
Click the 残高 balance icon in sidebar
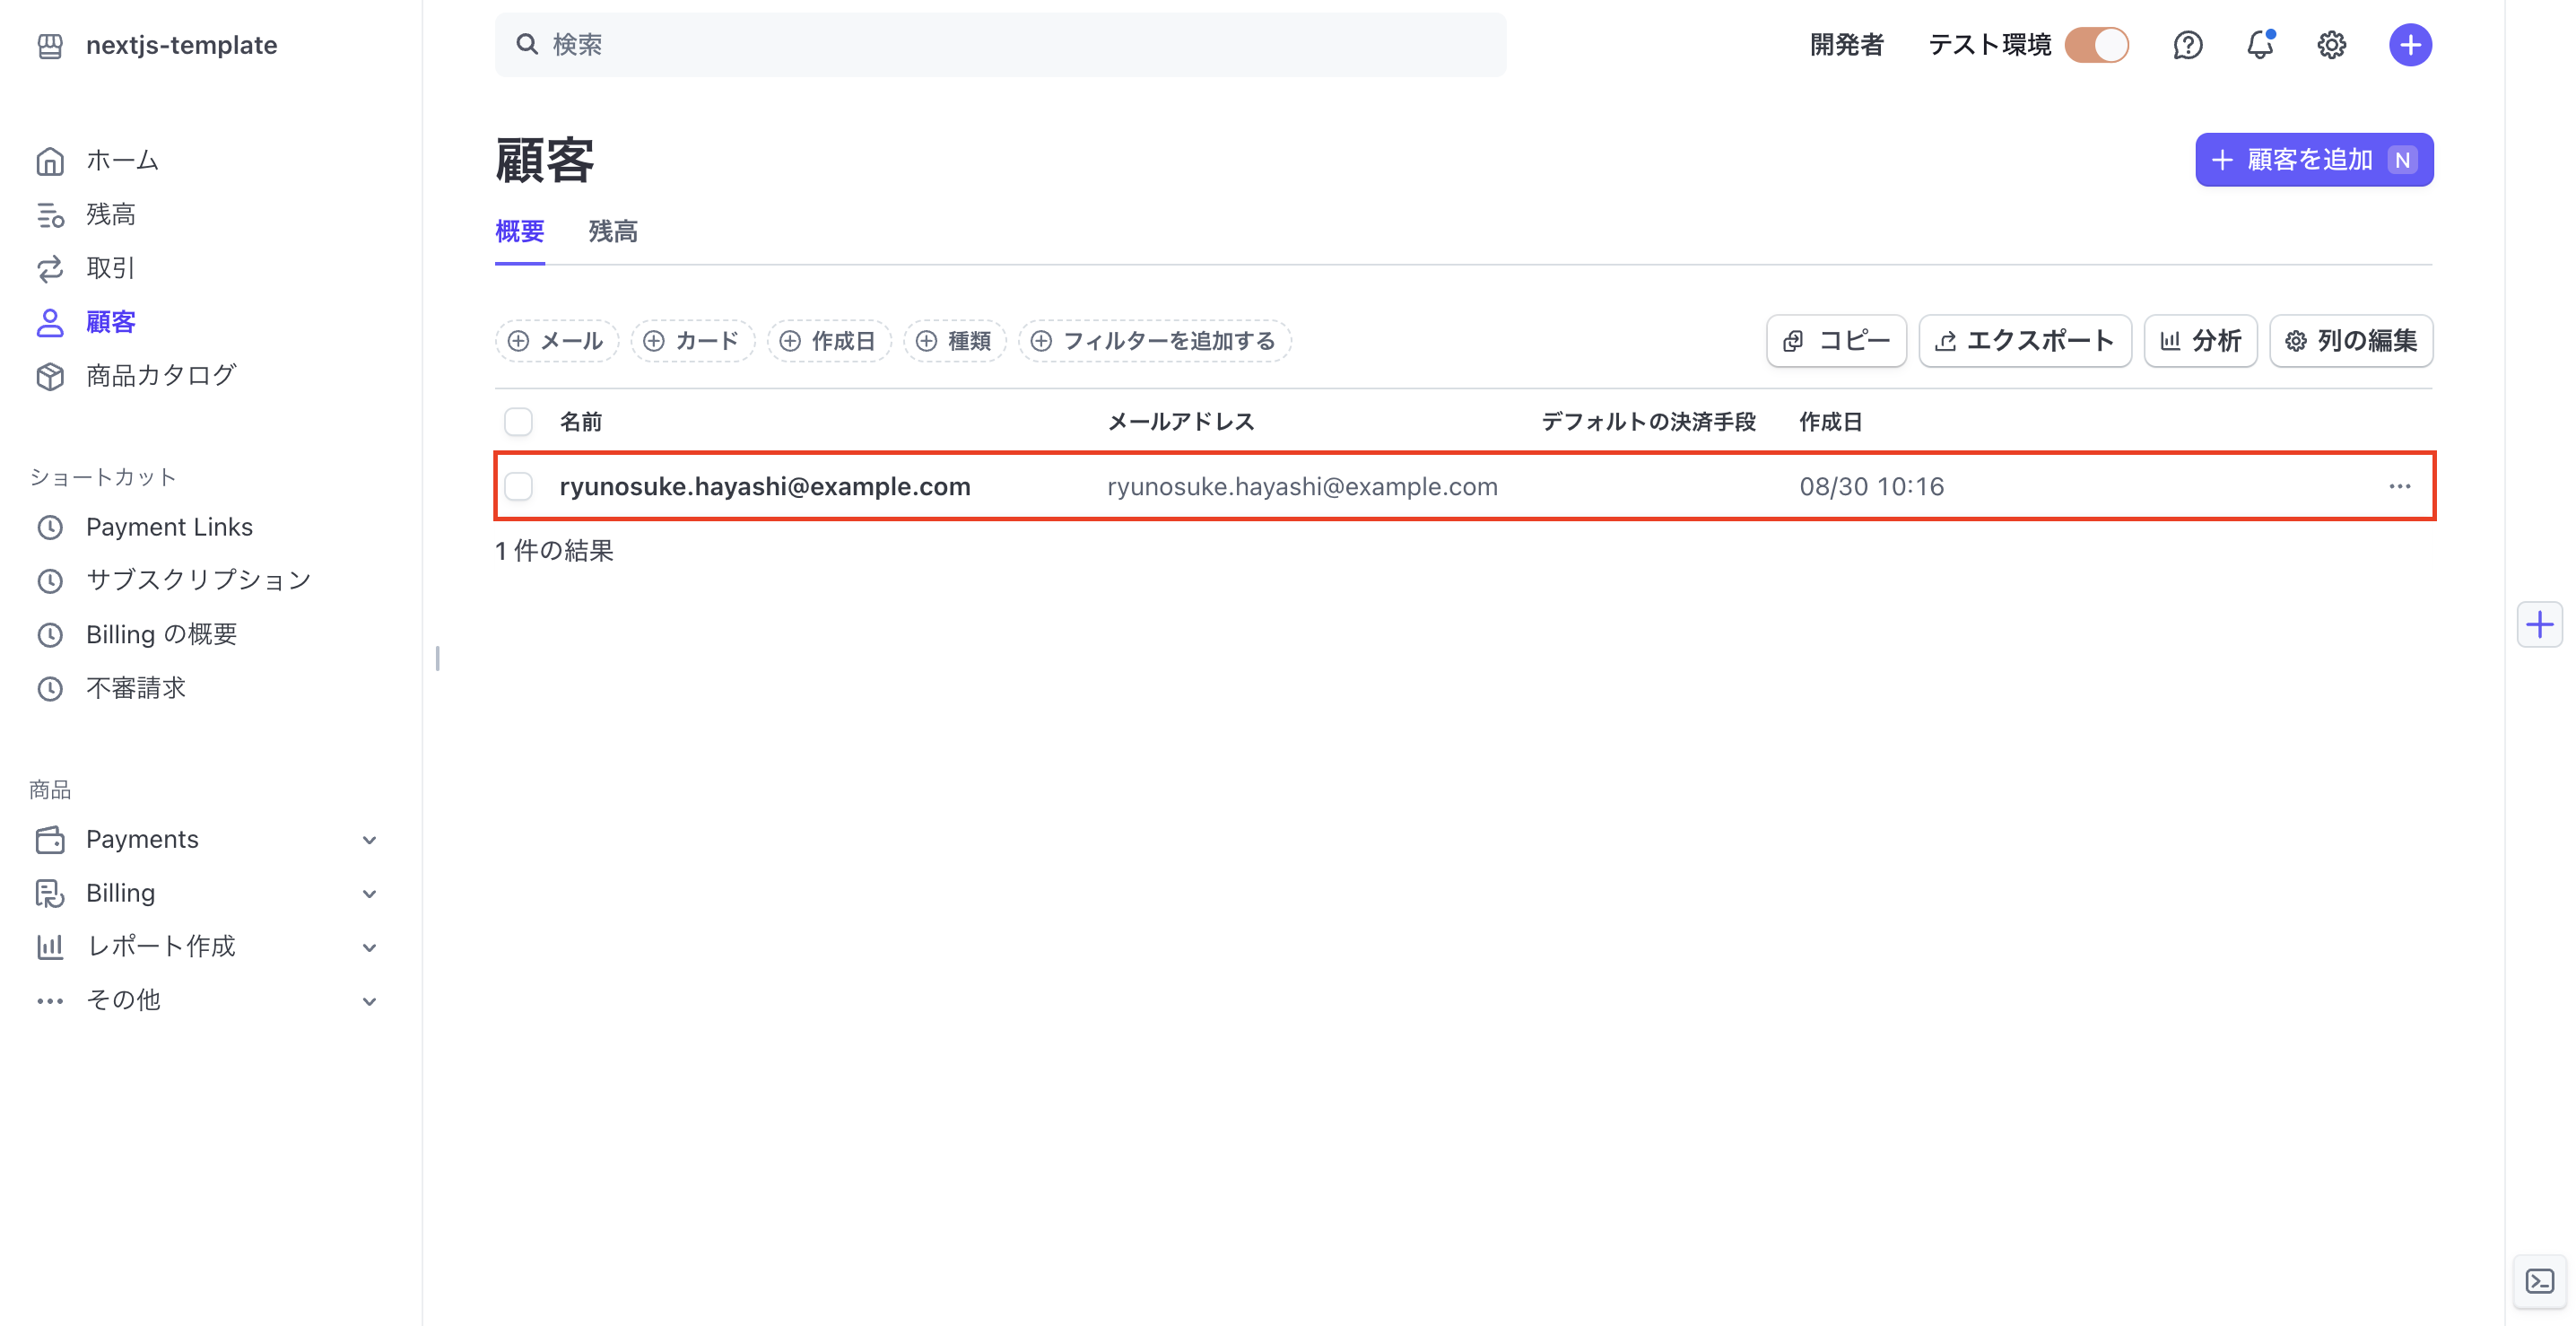[x=50, y=215]
